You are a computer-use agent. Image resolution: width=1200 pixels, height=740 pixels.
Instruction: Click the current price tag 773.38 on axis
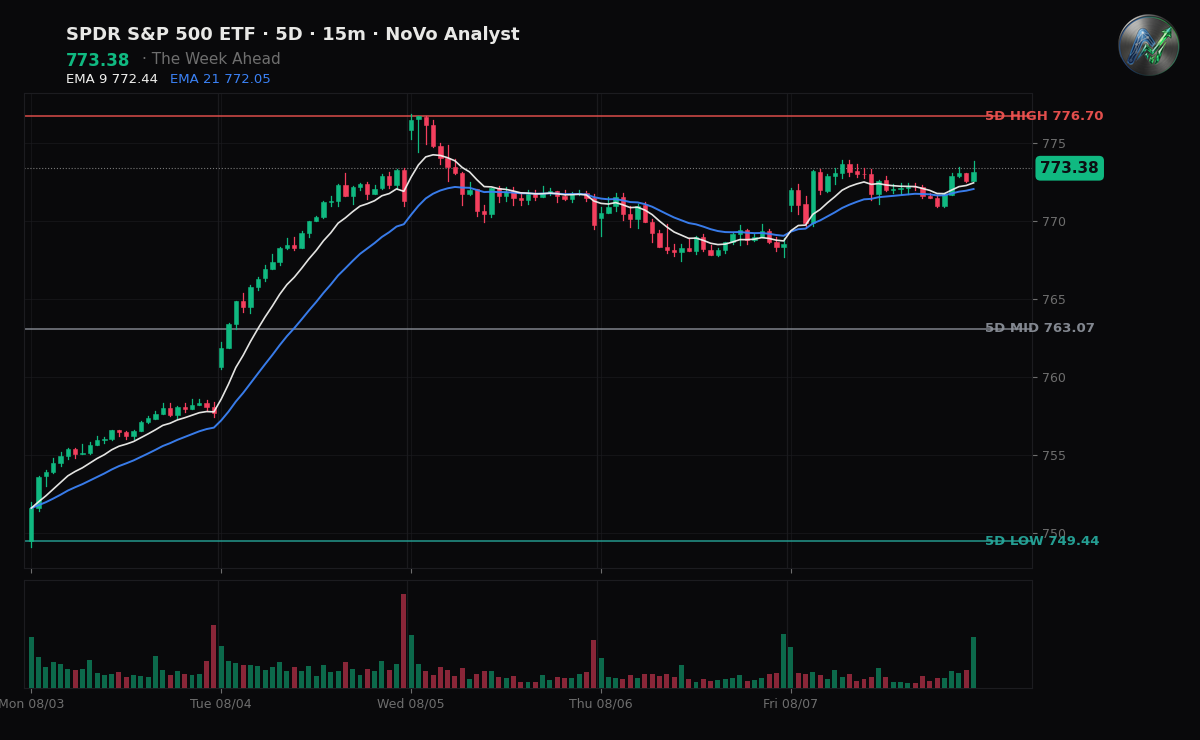[1069, 168]
